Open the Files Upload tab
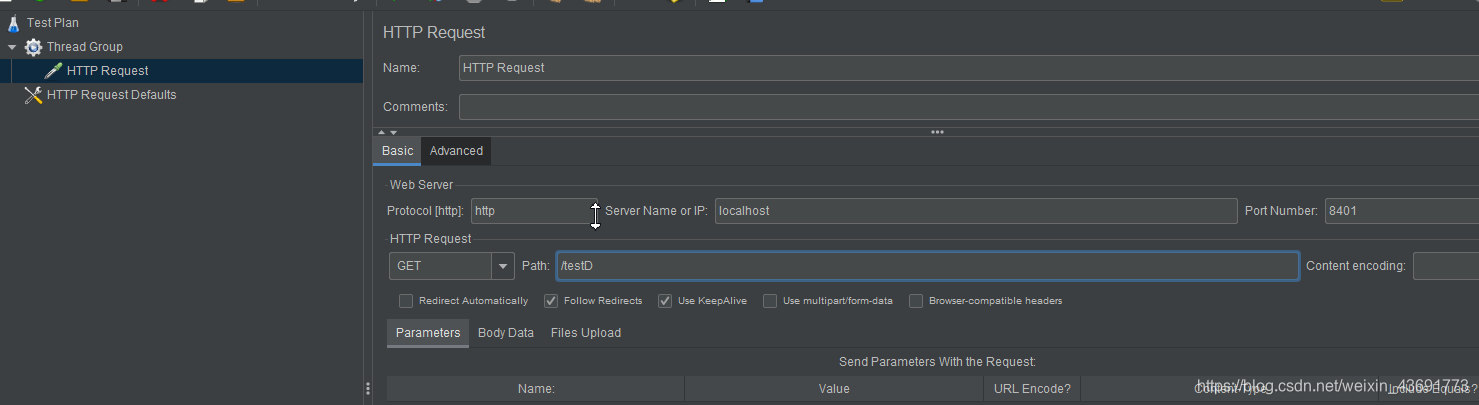This screenshot has height=405, width=1479. [586, 333]
